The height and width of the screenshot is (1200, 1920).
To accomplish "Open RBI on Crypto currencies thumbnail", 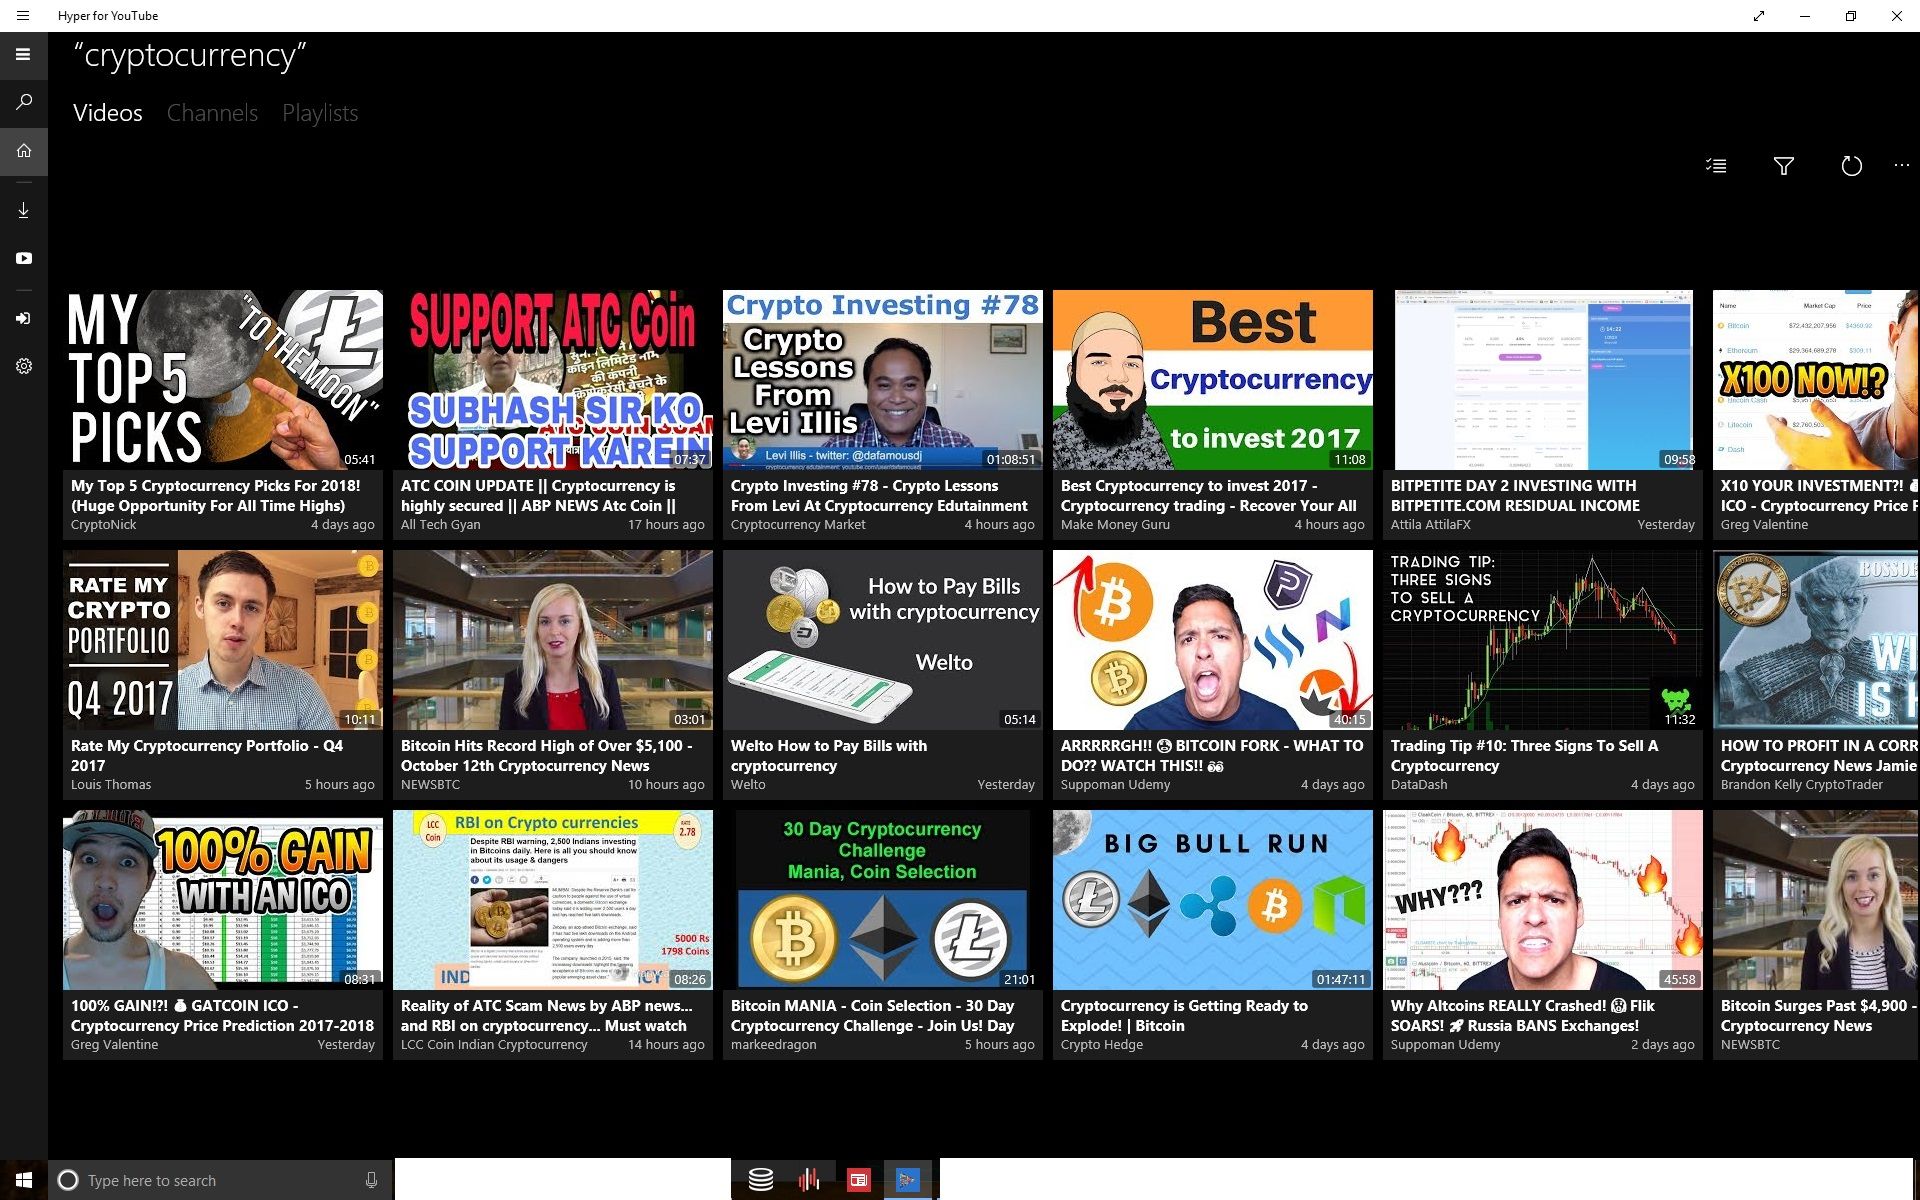I will 553,900.
